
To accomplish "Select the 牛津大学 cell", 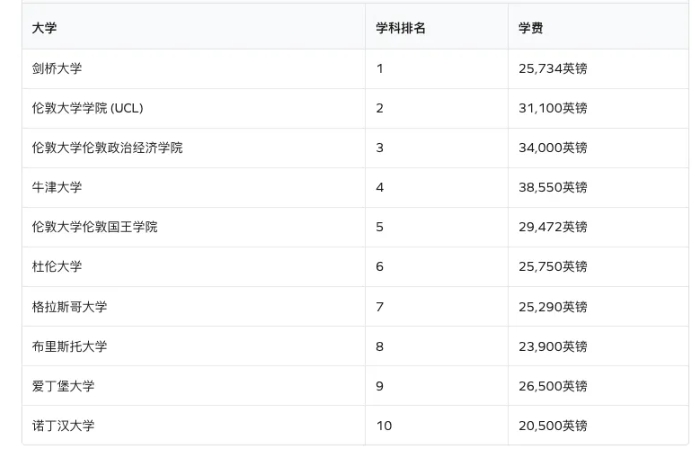I will (x=58, y=187).
